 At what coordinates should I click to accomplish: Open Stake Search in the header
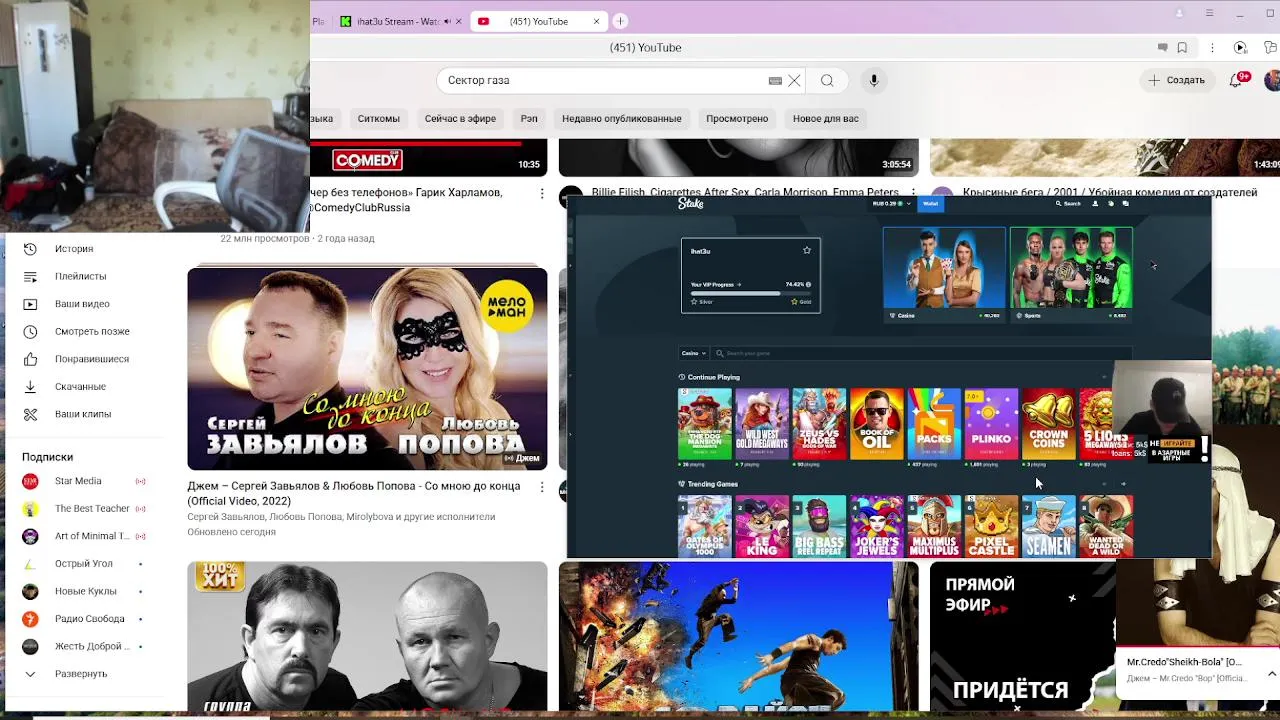click(1069, 204)
